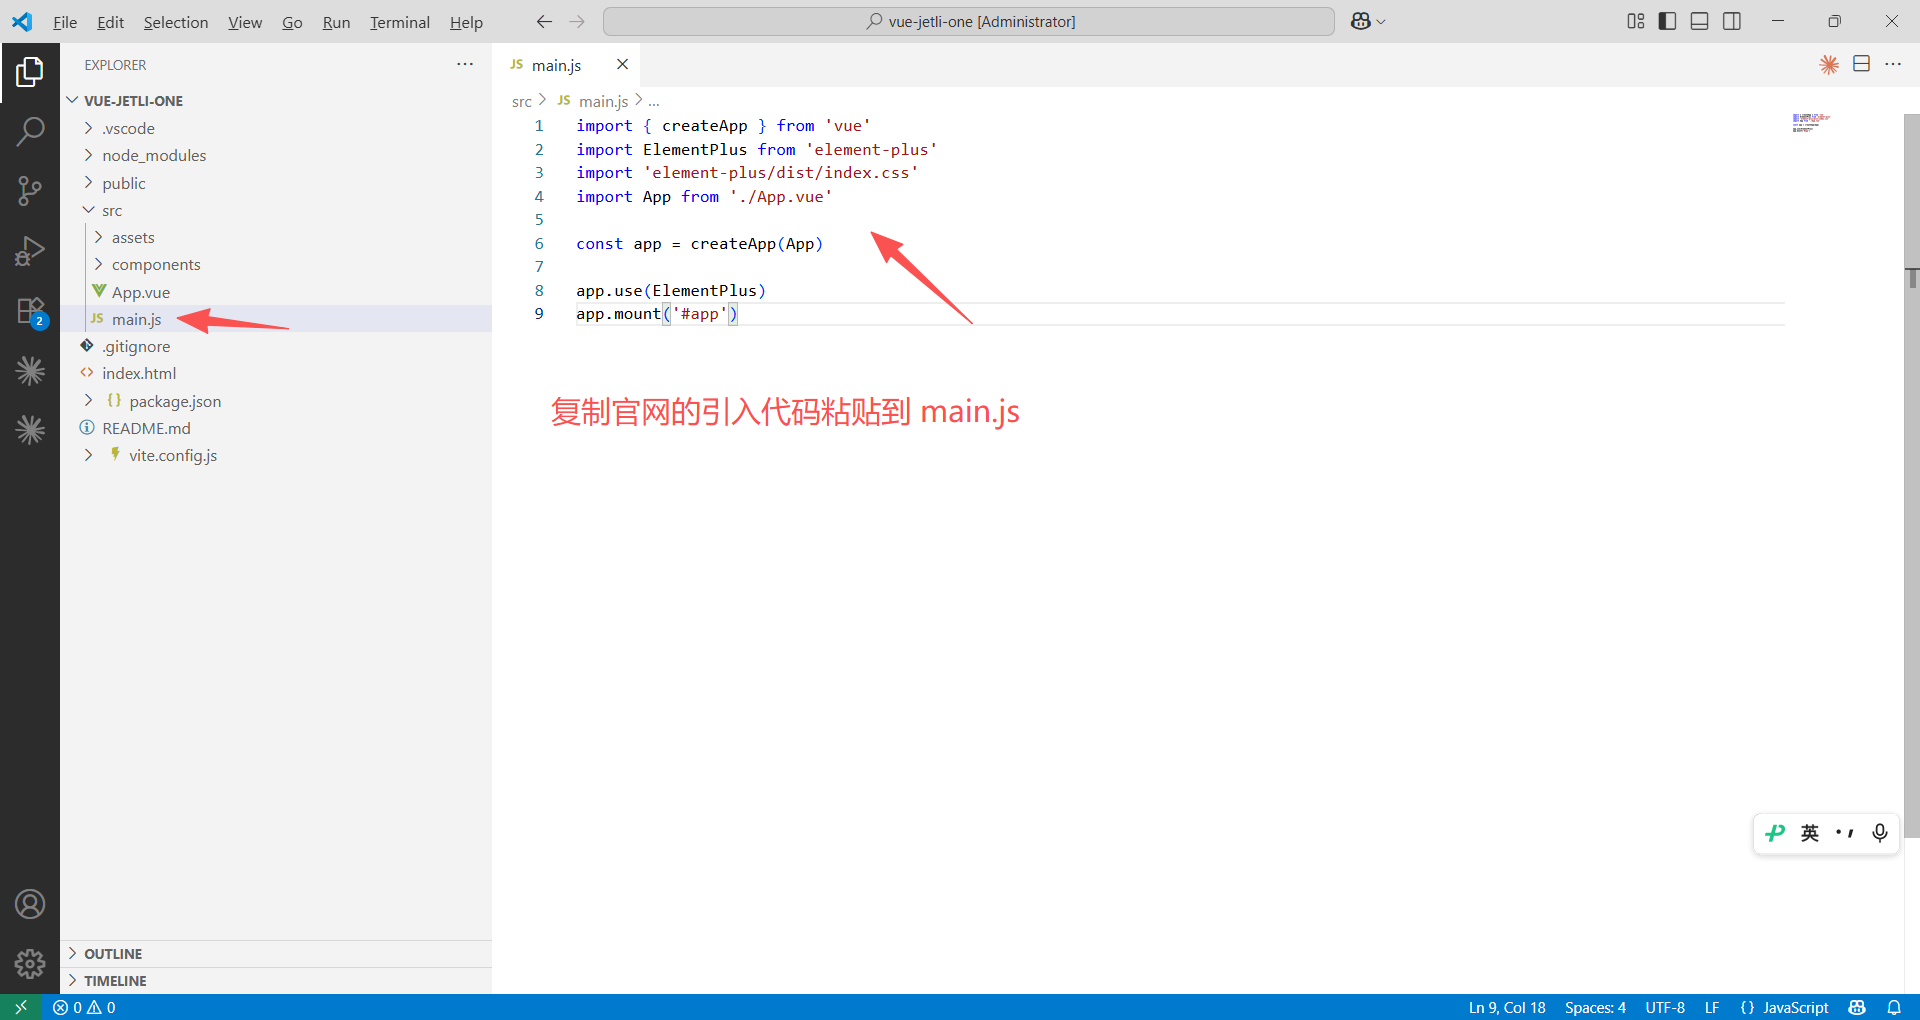Open the Selection menu
The image size is (1920, 1020).
(176, 22)
